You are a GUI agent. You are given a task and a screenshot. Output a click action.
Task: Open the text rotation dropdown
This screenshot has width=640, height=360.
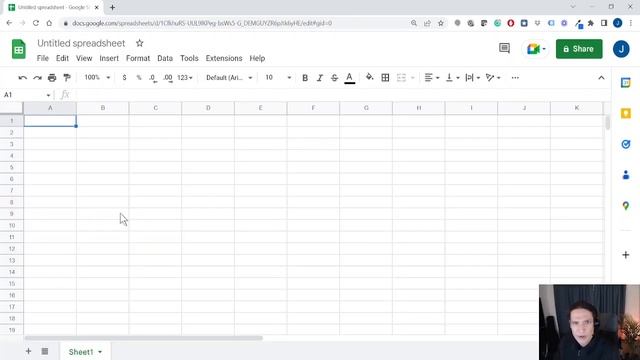coord(493,78)
